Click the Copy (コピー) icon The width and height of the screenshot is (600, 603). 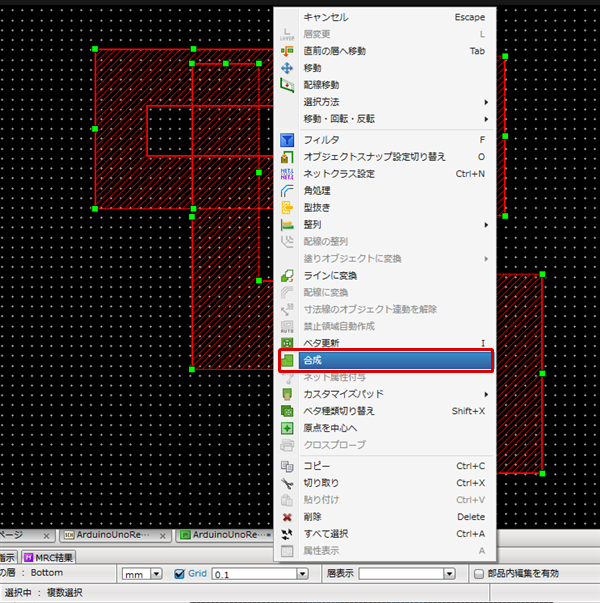[x=287, y=466]
